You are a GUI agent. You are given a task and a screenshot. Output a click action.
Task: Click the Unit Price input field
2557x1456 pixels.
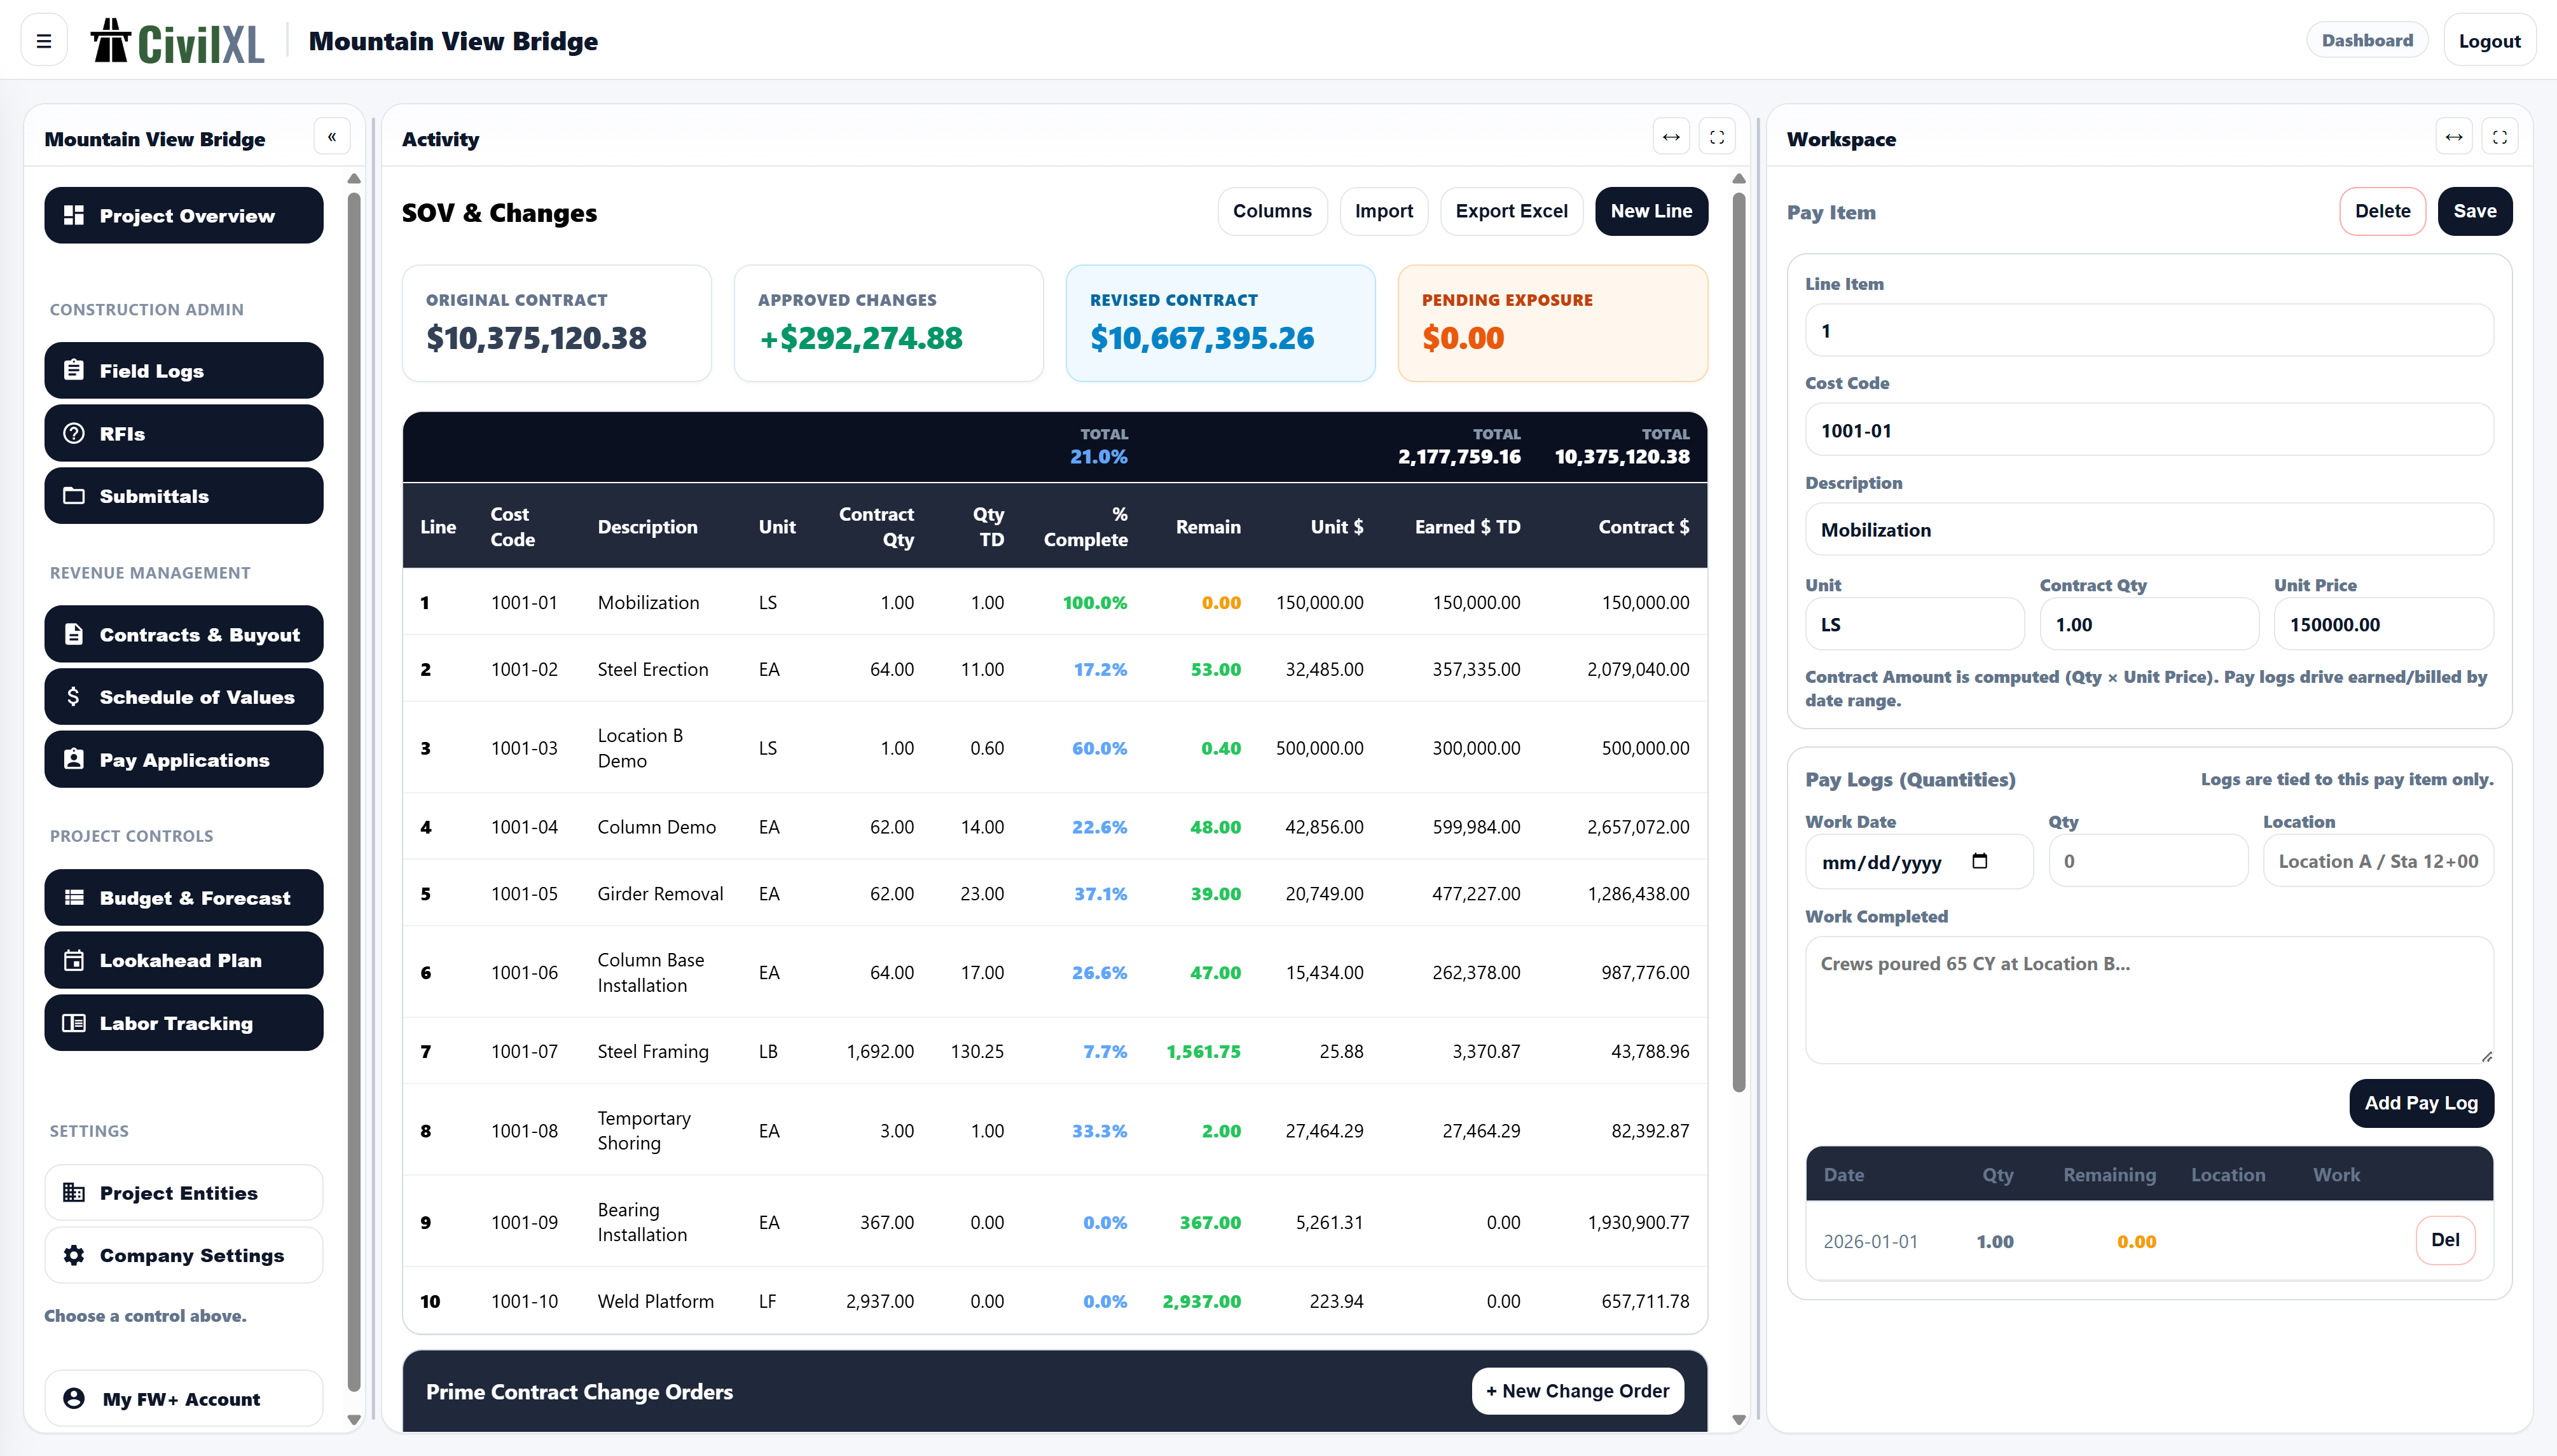coord(2383,625)
